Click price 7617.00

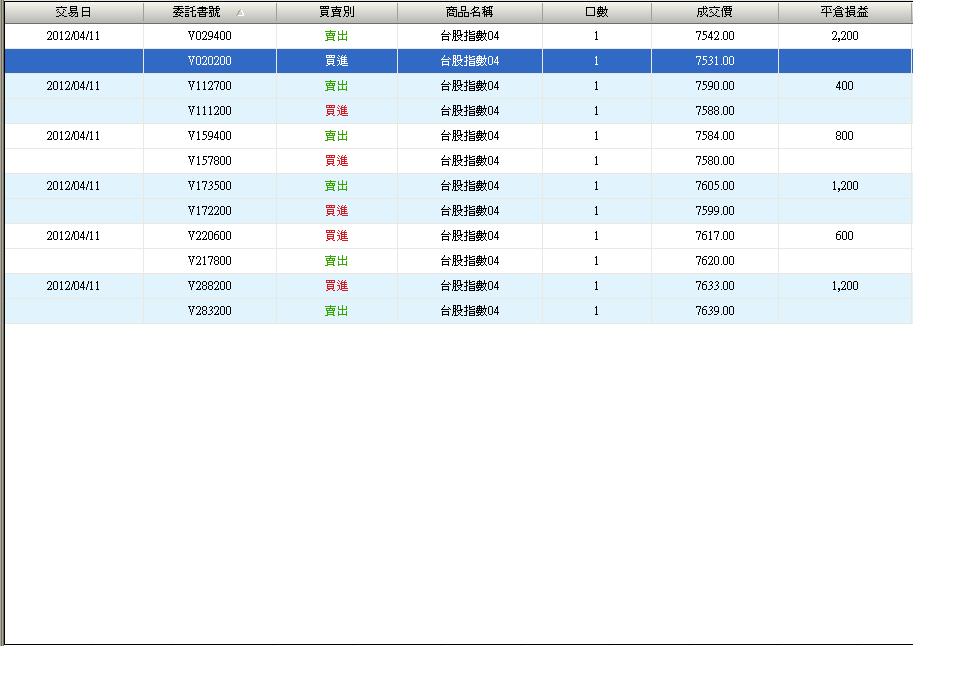715,236
